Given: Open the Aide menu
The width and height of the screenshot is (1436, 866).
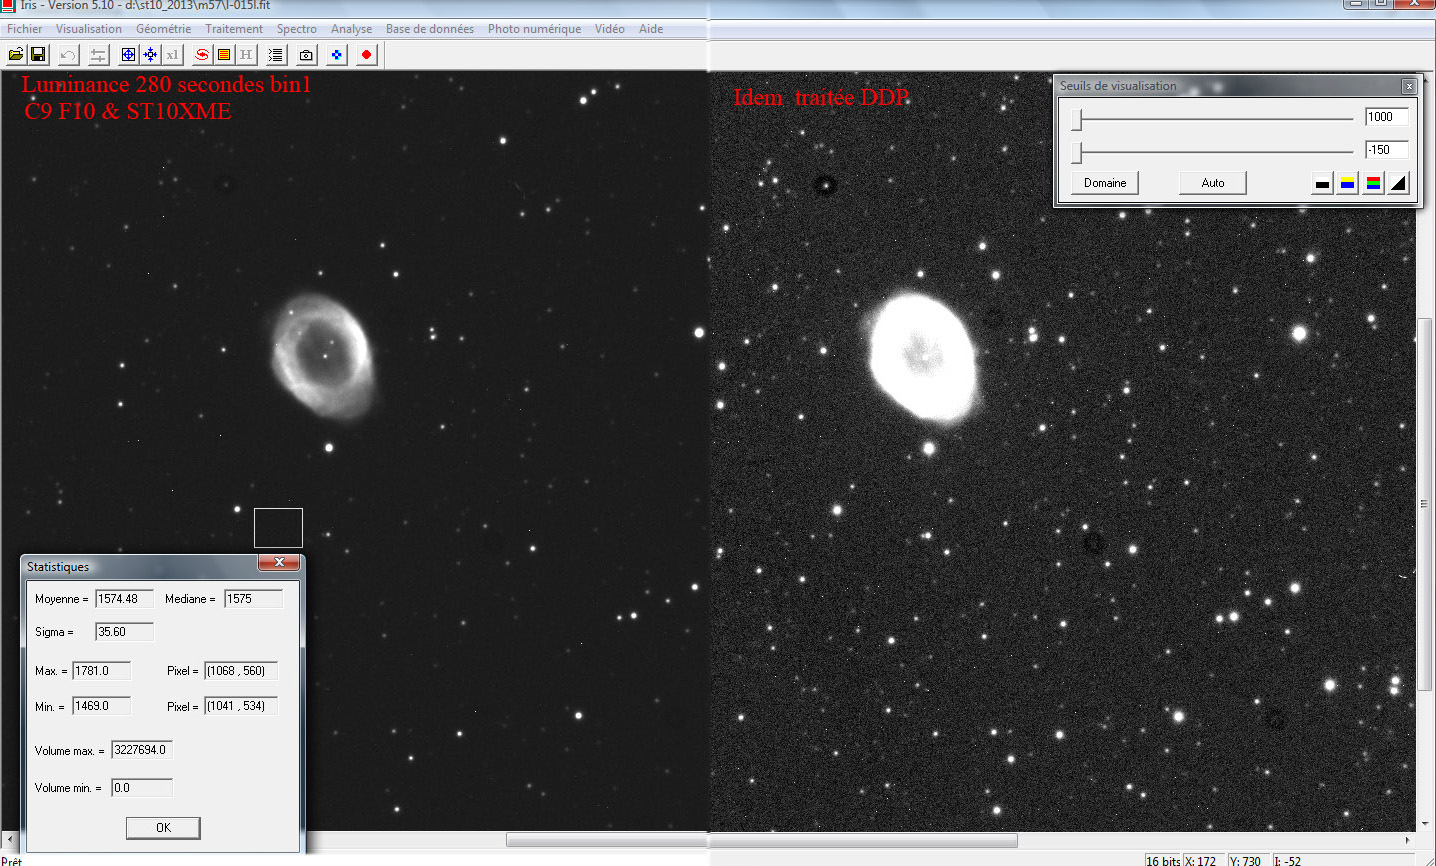Looking at the screenshot, I should (x=651, y=29).
